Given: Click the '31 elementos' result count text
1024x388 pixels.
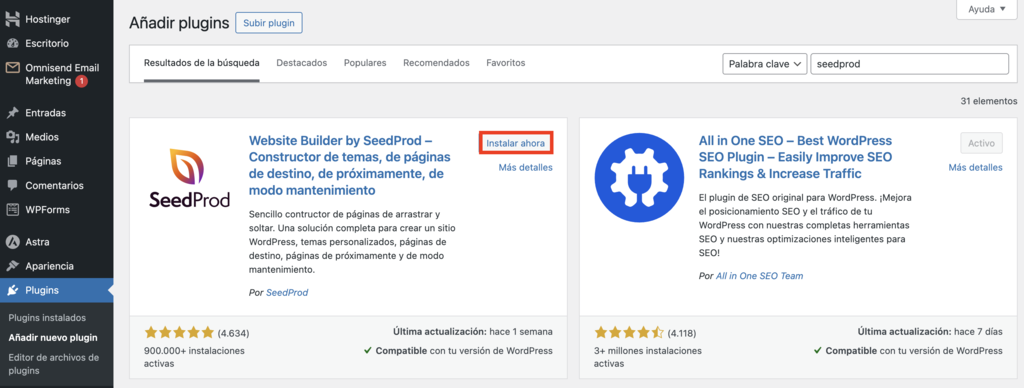Looking at the screenshot, I should click(989, 101).
